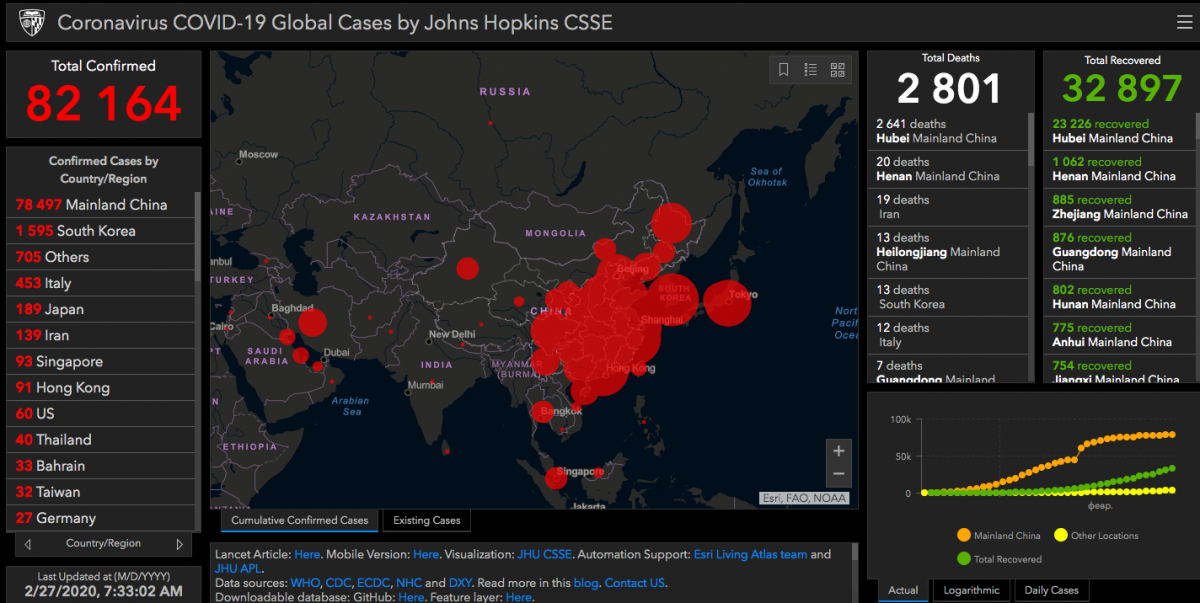Screen dimensions: 1200x603
Task: Switch to Existing Cases tab
Action: coord(427,520)
